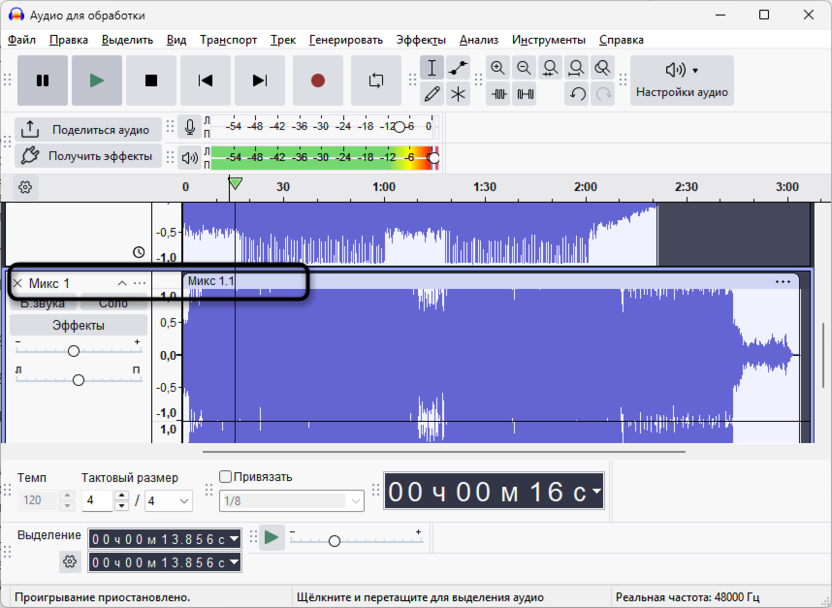The height and width of the screenshot is (608, 832).
Task: Collapse the Микс 1 track with the chevron
Action: coord(122,284)
